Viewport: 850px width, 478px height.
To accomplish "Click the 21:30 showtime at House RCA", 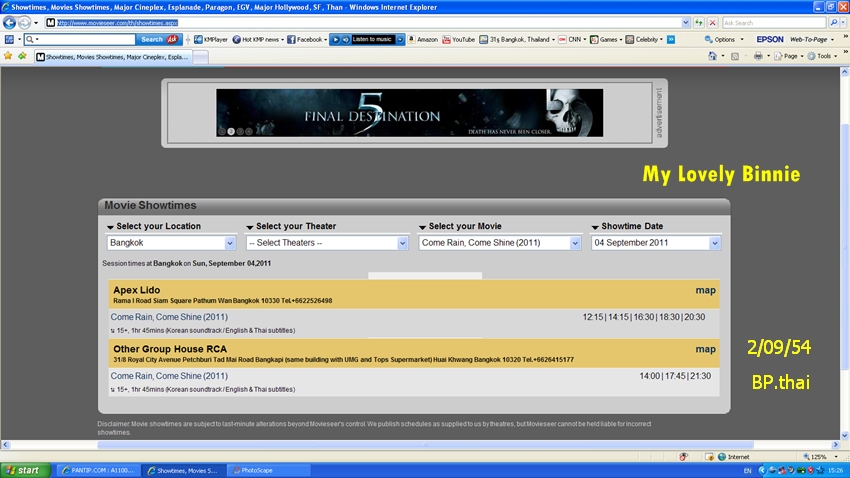I will (x=700, y=376).
